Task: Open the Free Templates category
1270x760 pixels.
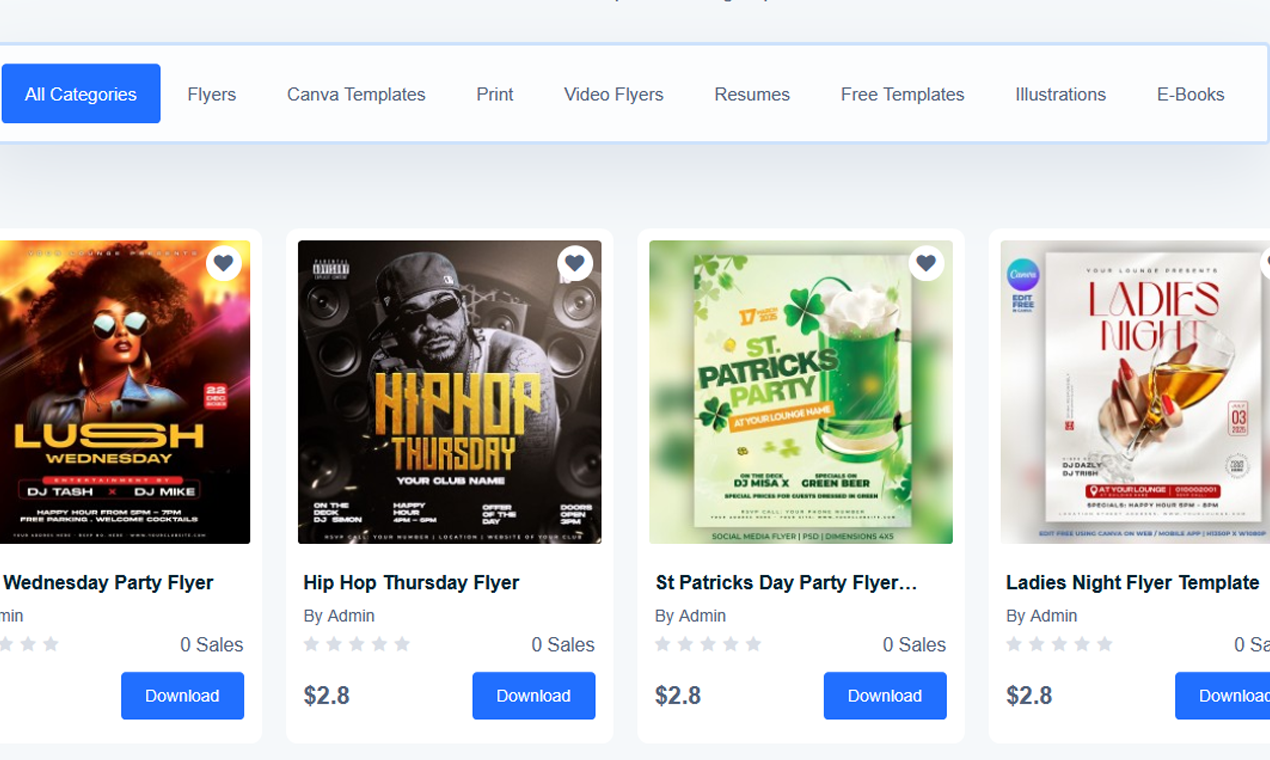Action: point(903,94)
